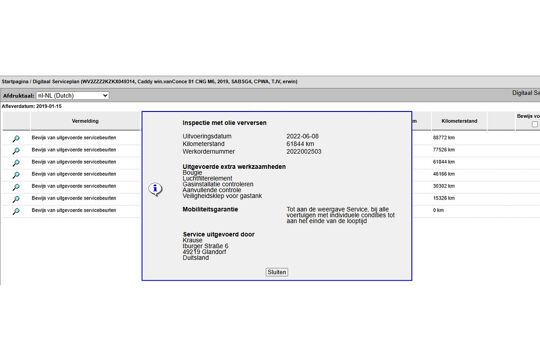
Task: Click Veiligheidsklep voor gastank item
Action: tap(222, 196)
